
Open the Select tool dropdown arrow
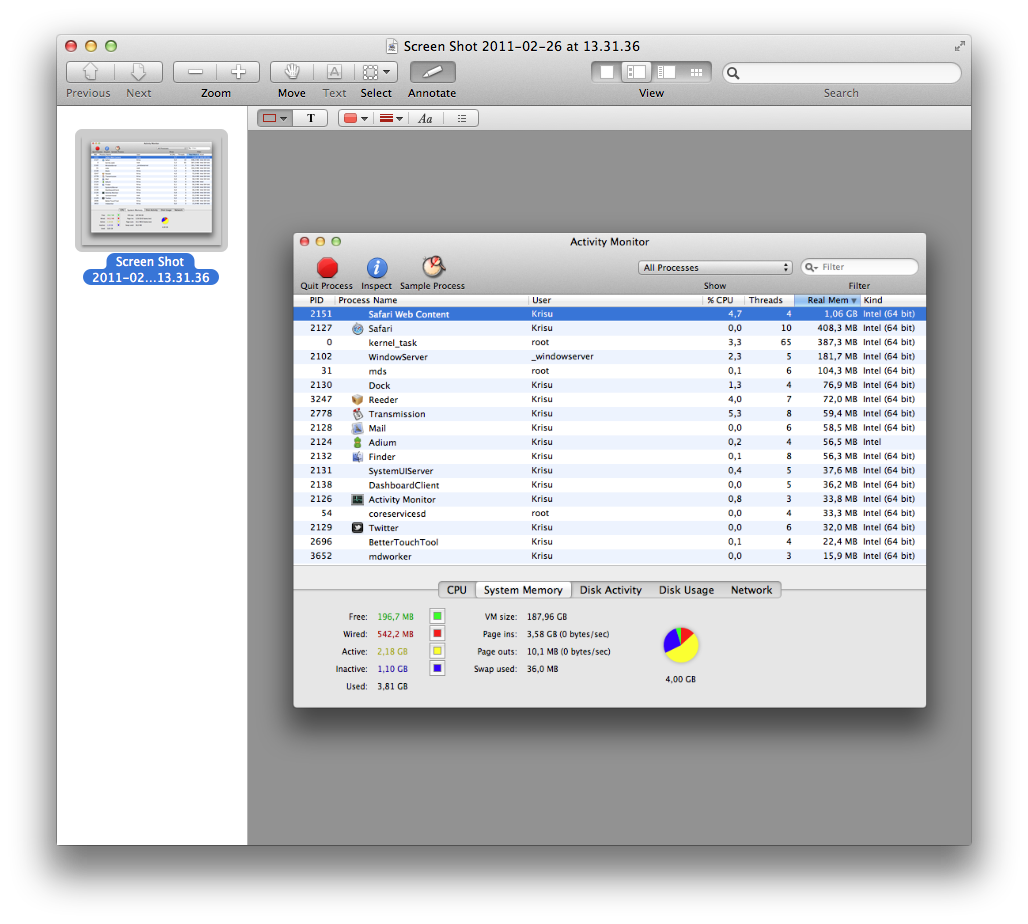coord(387,71)
